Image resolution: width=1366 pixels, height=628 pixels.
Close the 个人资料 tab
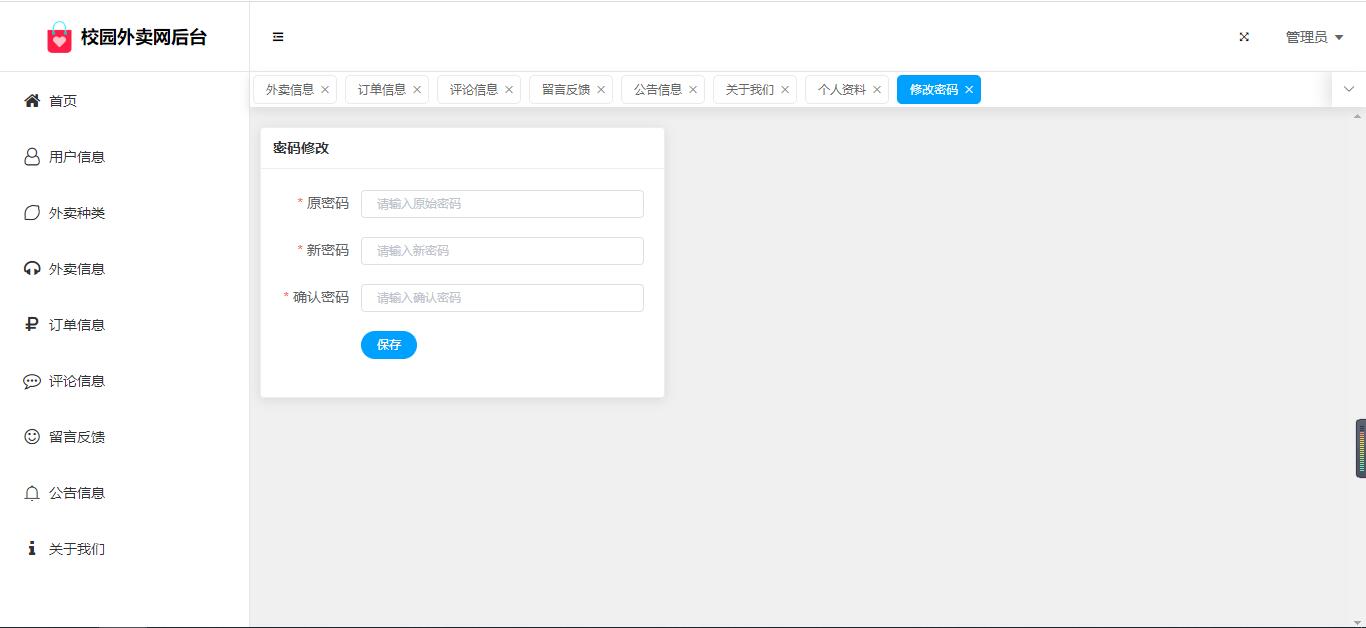point(877,90)
